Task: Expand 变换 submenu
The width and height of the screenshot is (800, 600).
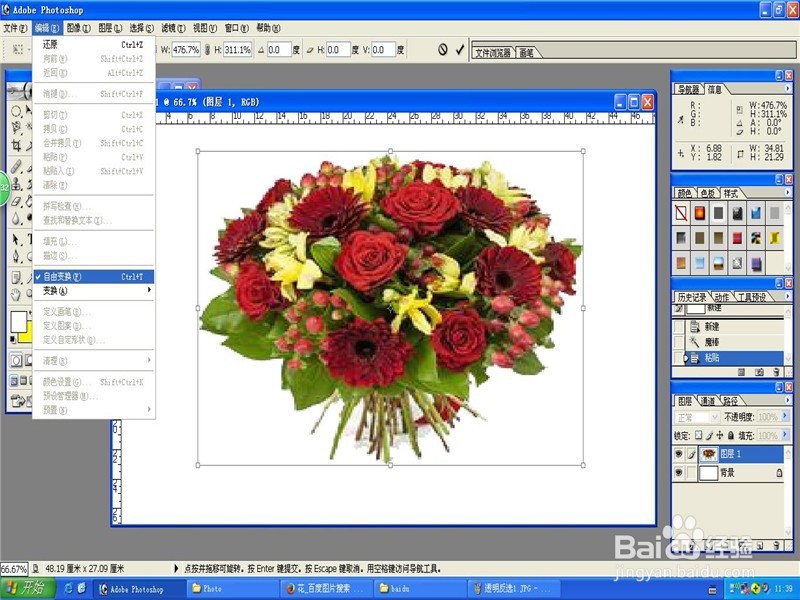Action: [94, 290]
